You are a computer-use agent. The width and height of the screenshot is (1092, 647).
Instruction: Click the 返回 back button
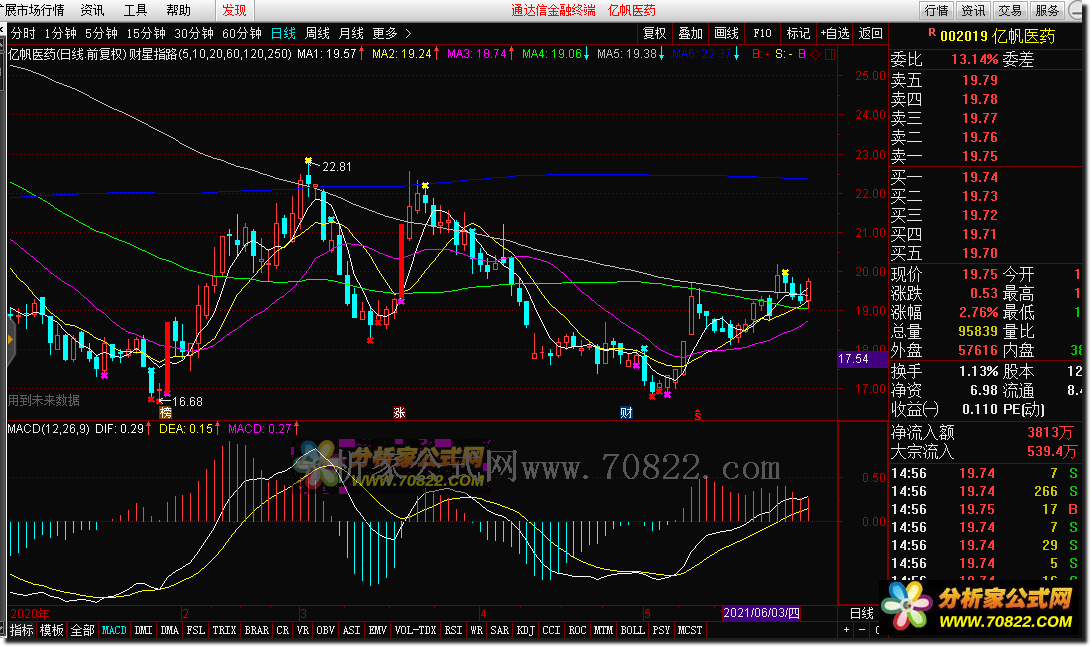click(871, 33)
